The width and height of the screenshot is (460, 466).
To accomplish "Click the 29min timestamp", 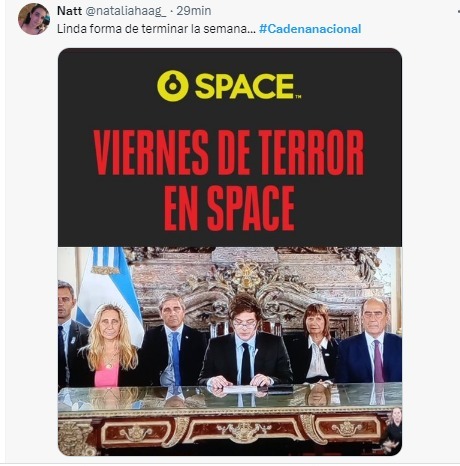I will pos(194,11).
